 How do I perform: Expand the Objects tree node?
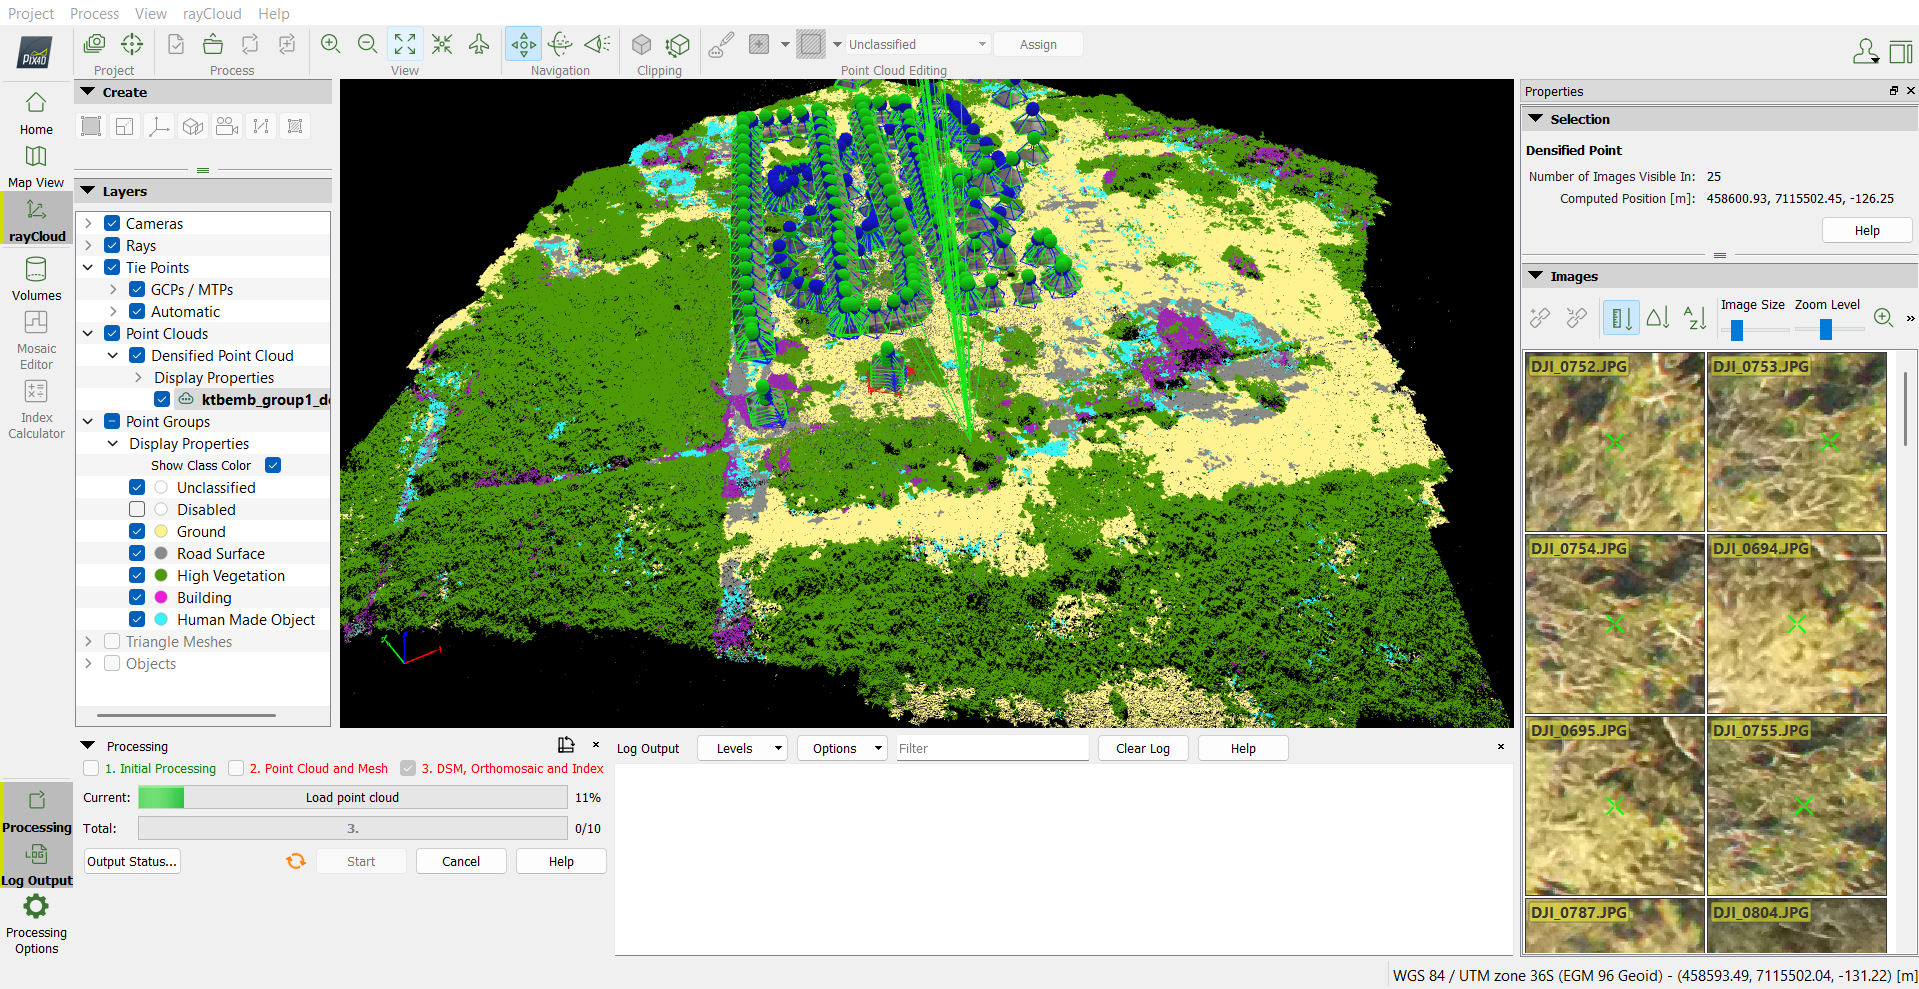88,663
